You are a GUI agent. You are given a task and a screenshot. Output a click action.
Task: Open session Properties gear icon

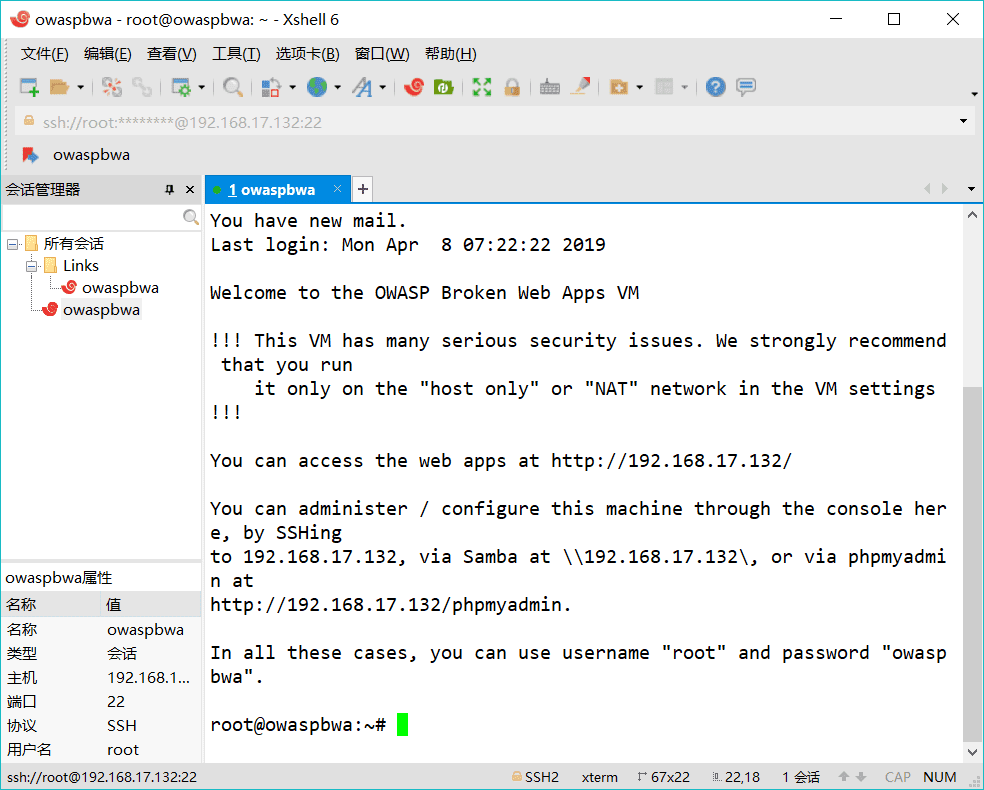point(181,87)
